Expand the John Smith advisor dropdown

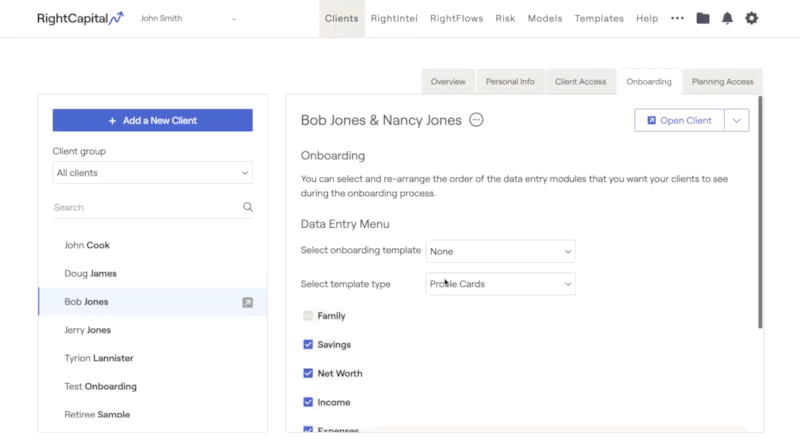tap(189, 18)
